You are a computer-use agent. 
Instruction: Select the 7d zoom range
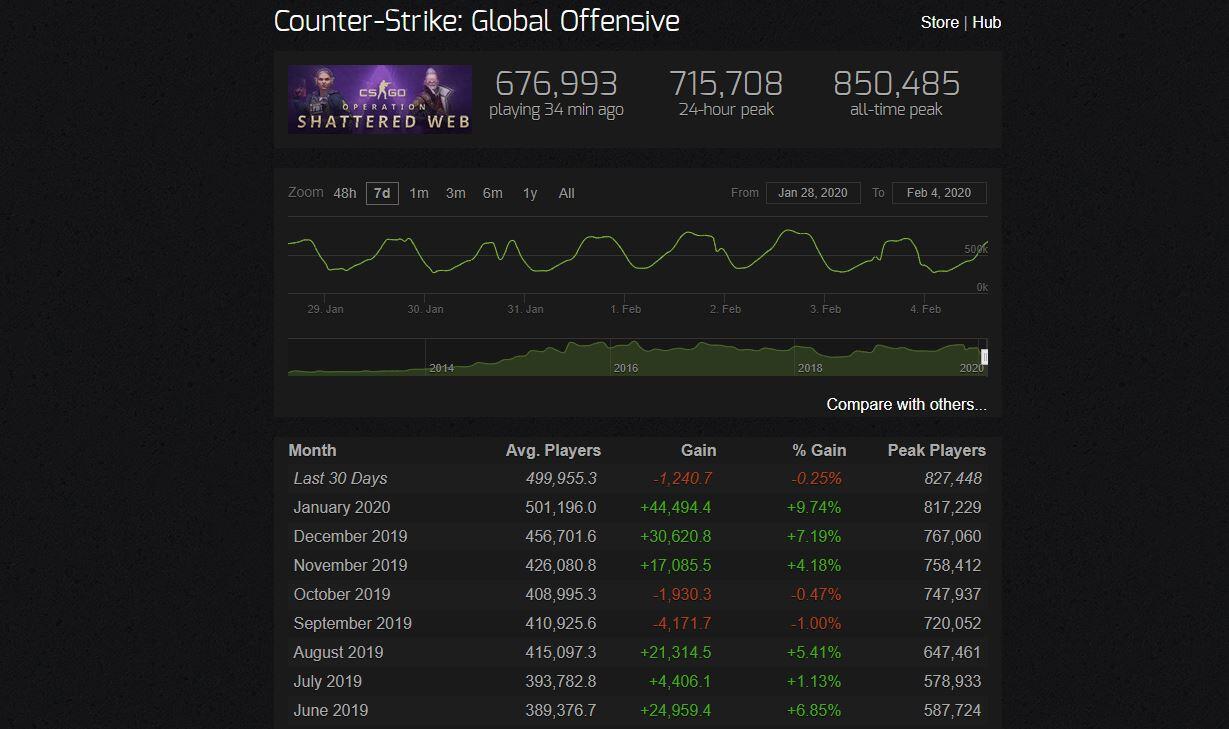(382, 193)
